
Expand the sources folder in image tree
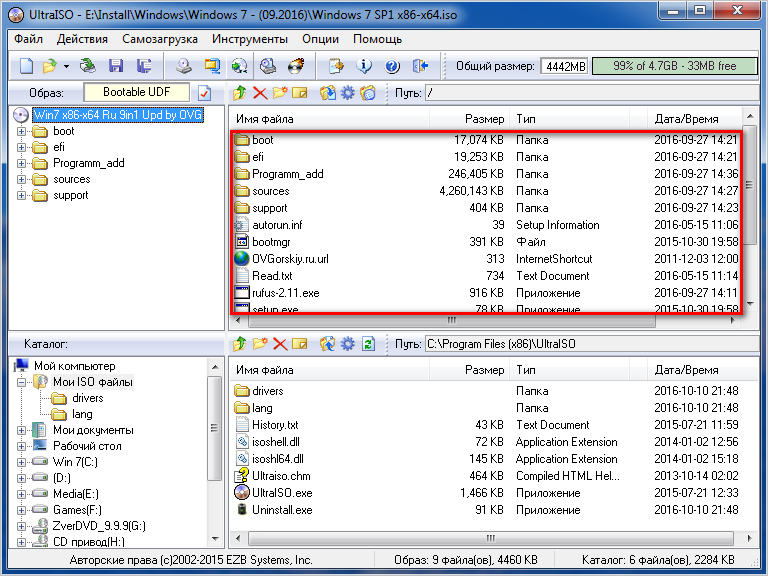[21, 179]
